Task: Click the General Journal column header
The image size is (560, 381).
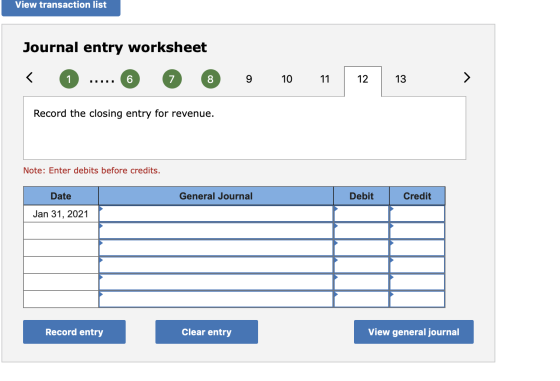Action: (x=216, y=196)
